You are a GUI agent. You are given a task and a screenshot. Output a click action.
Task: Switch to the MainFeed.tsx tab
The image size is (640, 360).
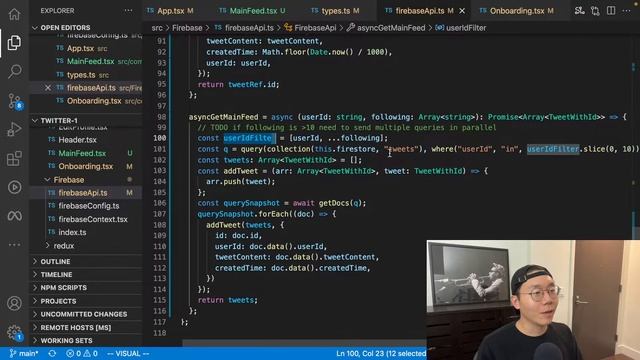(252, 11)
